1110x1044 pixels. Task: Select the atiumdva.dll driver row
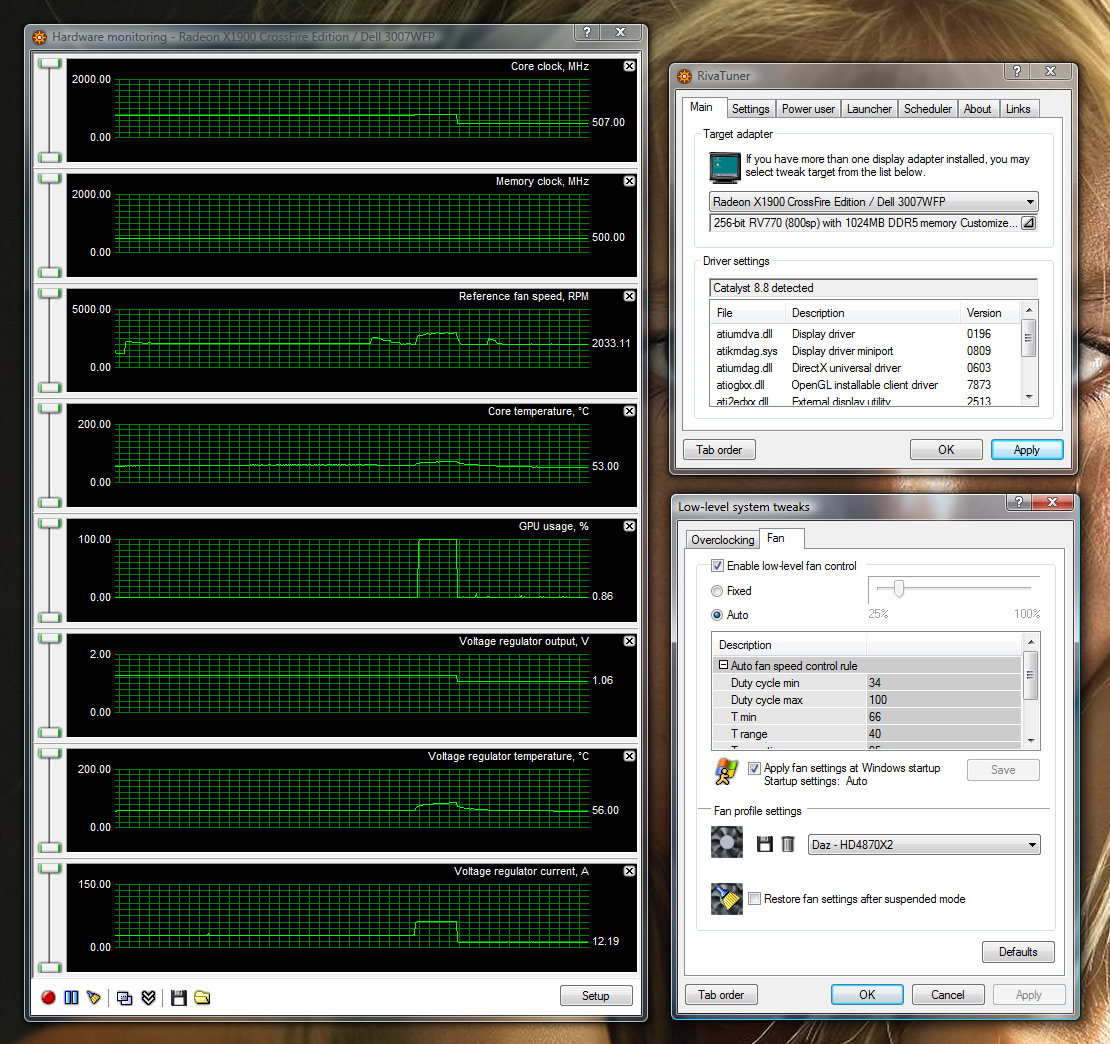coord(866,334)
